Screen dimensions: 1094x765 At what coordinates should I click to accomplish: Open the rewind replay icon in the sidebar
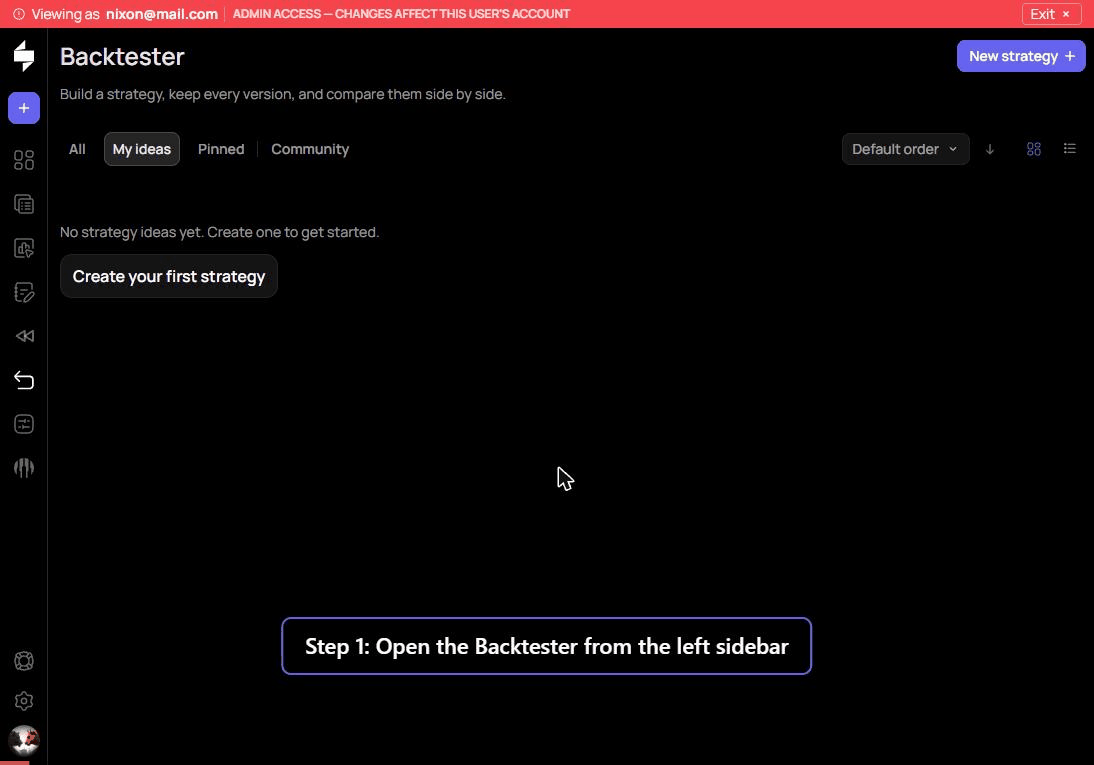(24, 336)
